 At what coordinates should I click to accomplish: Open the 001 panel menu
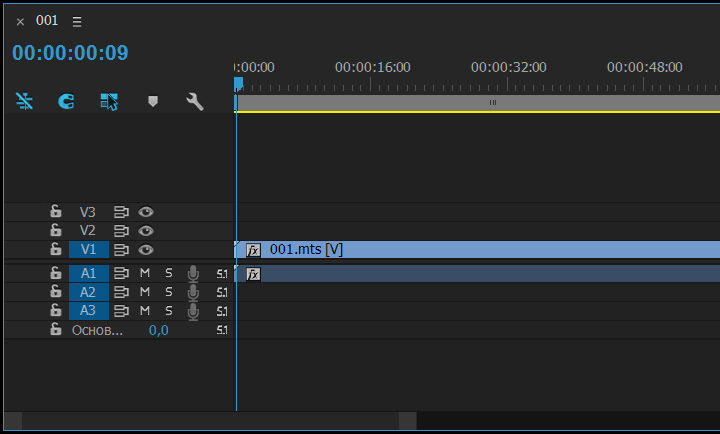[x=77, y=22]
